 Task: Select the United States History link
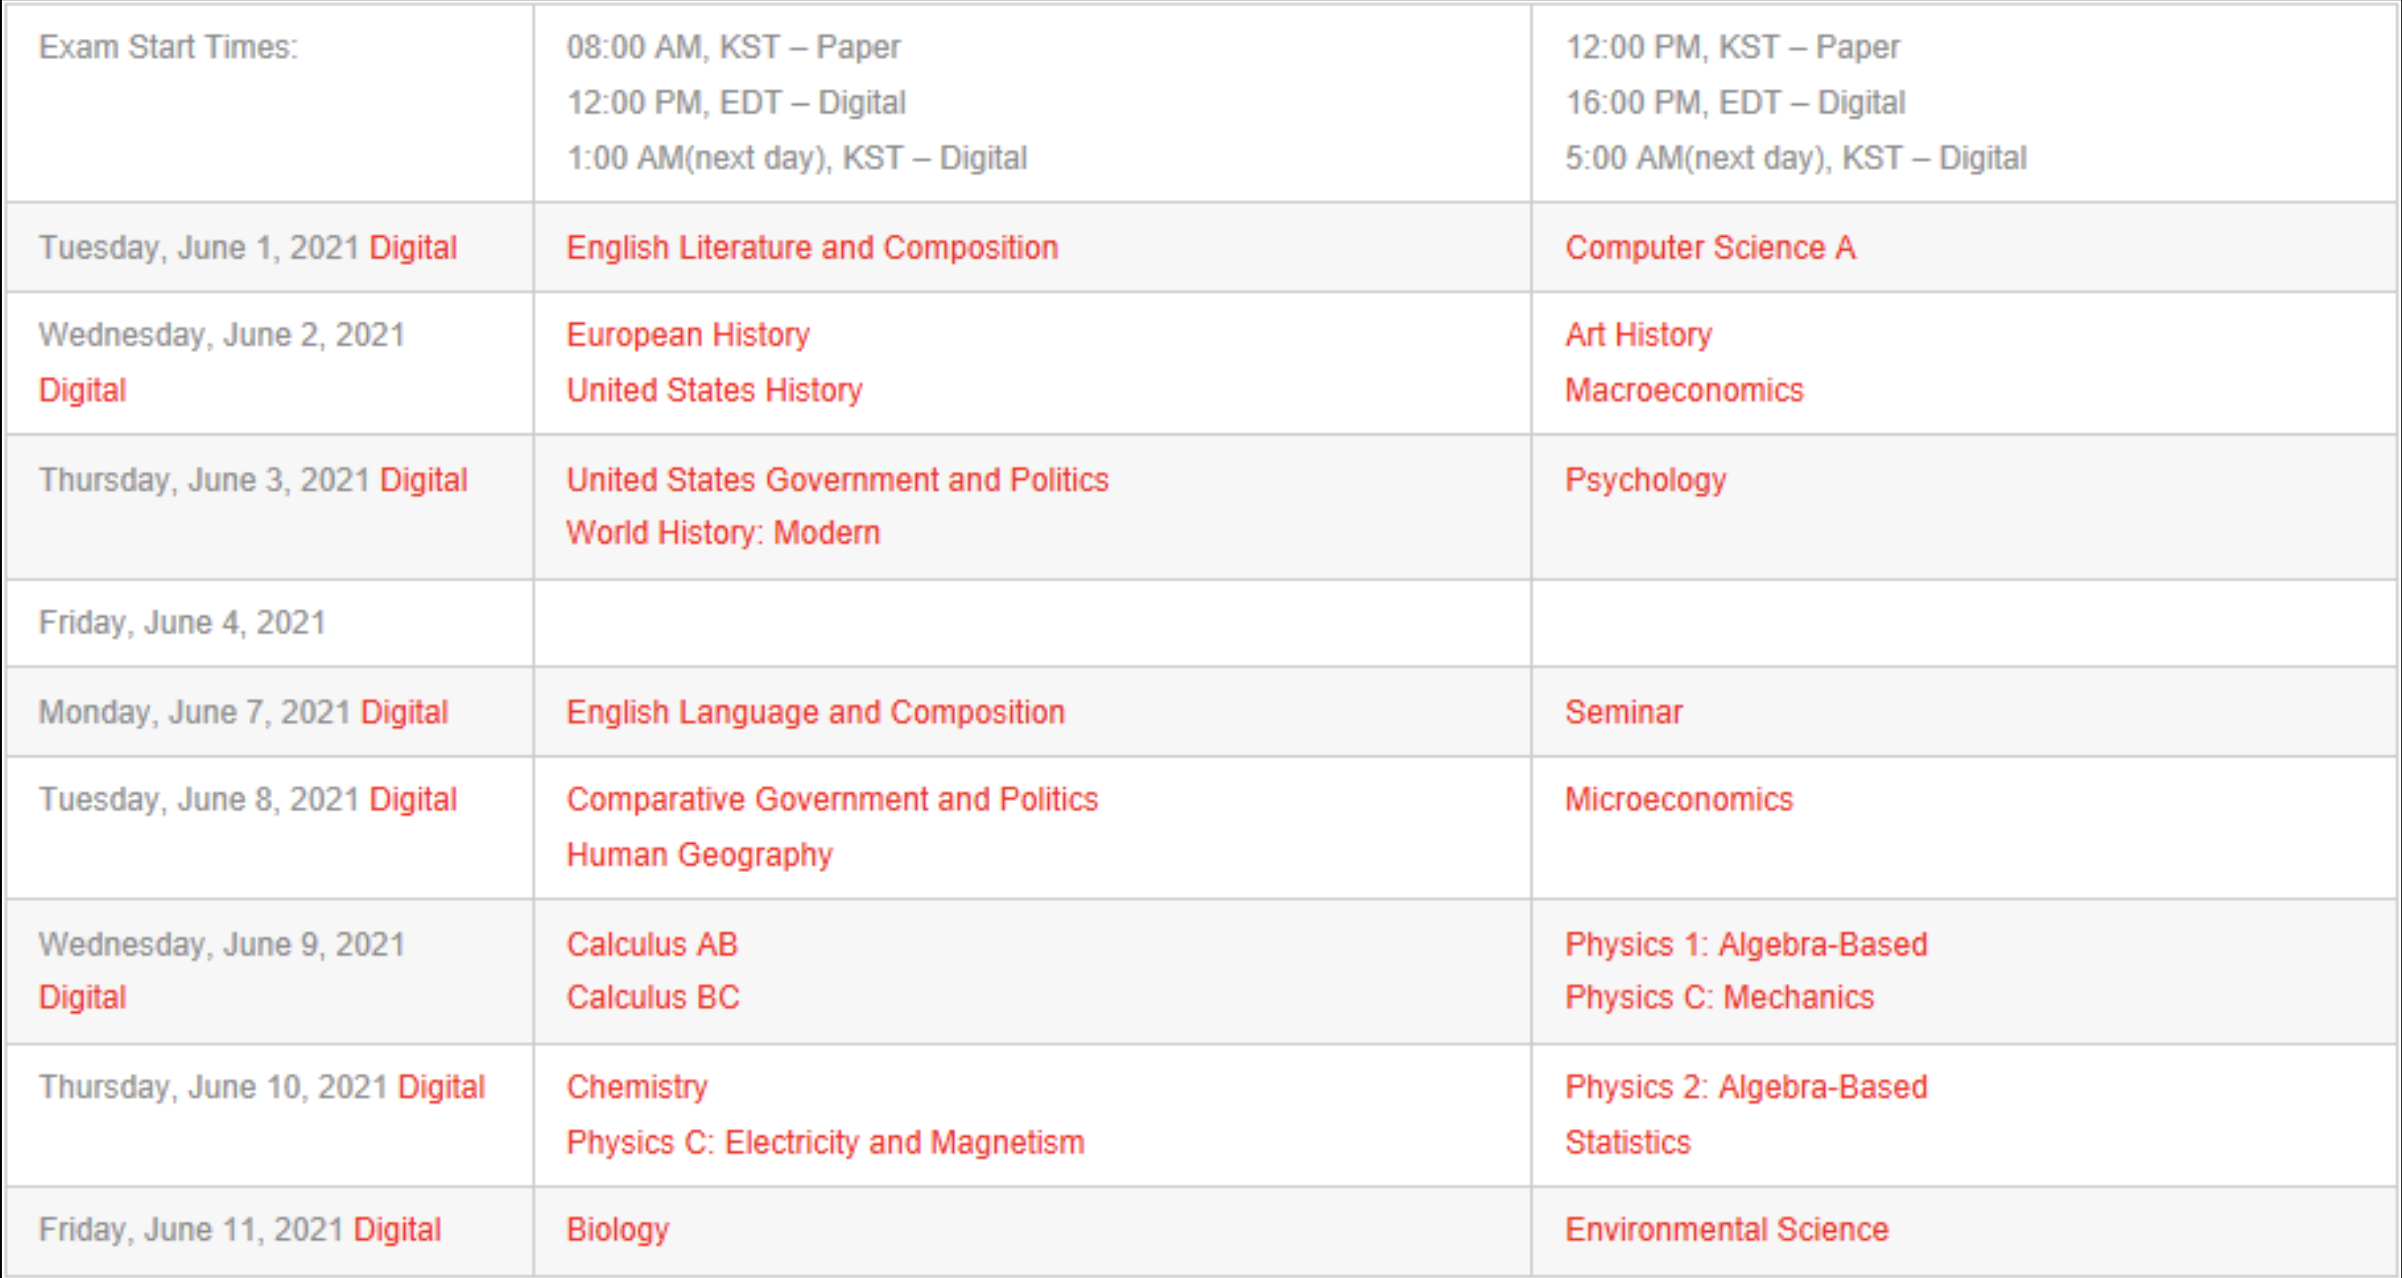tap(714, 389)
